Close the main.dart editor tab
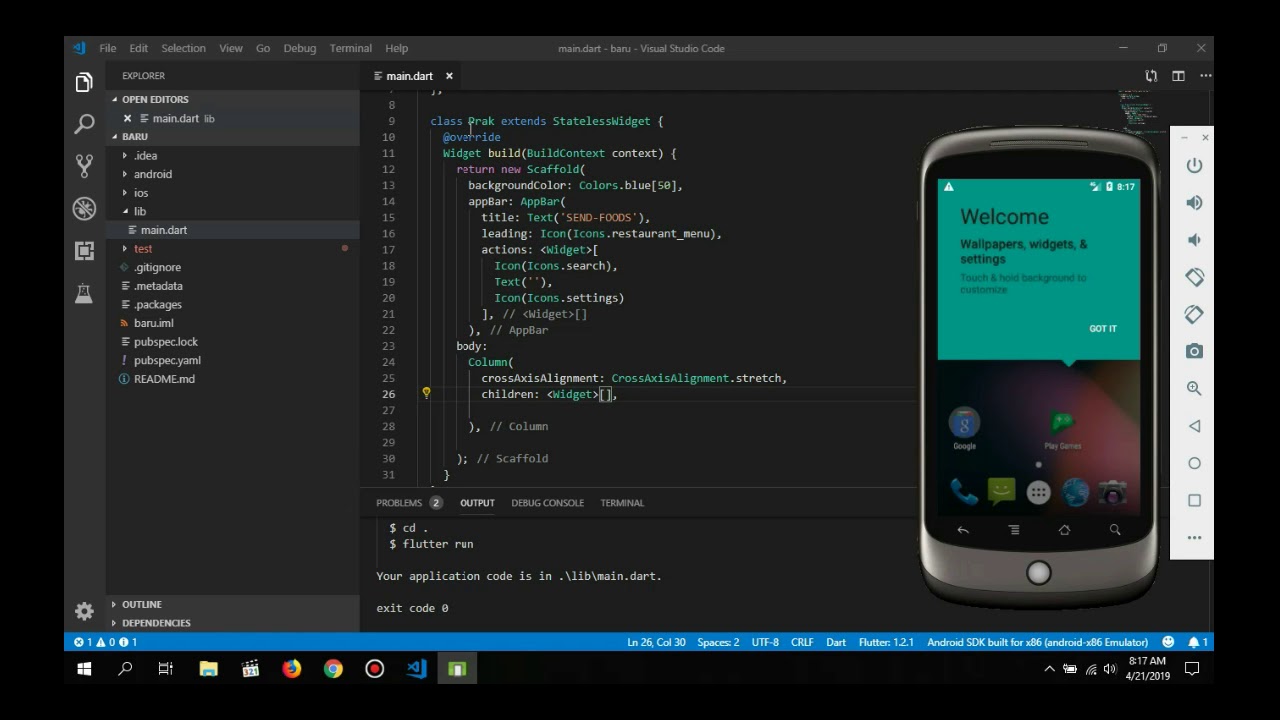The height and width of the screenshot is (720, 1280). coord(449,76)
